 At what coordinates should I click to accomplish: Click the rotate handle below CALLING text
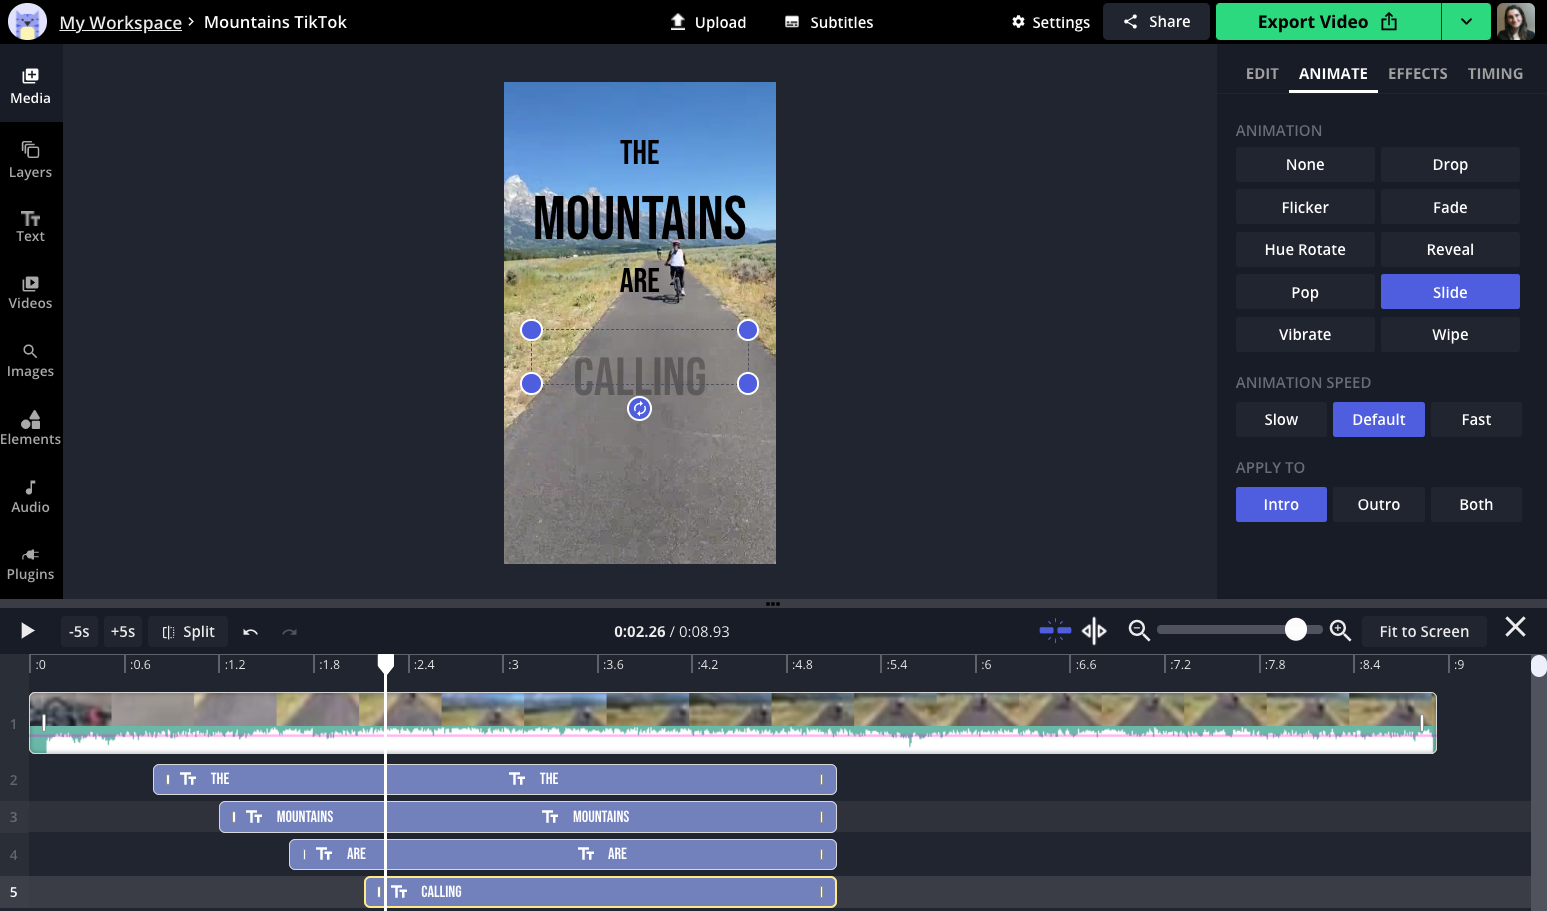[x=639, y=408]
